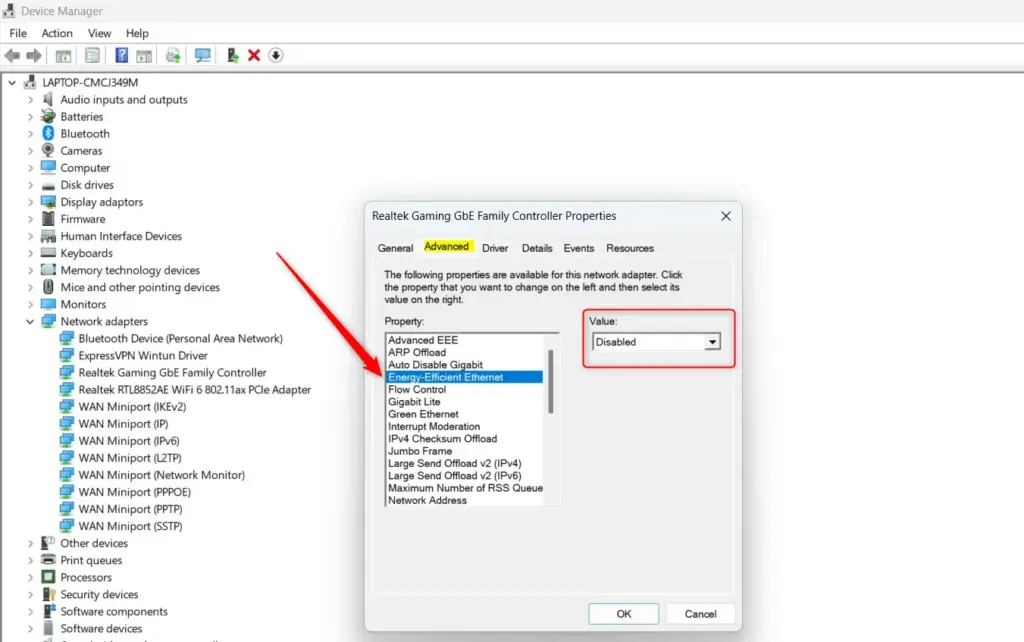Expand the Computer node

click(30, 169)
